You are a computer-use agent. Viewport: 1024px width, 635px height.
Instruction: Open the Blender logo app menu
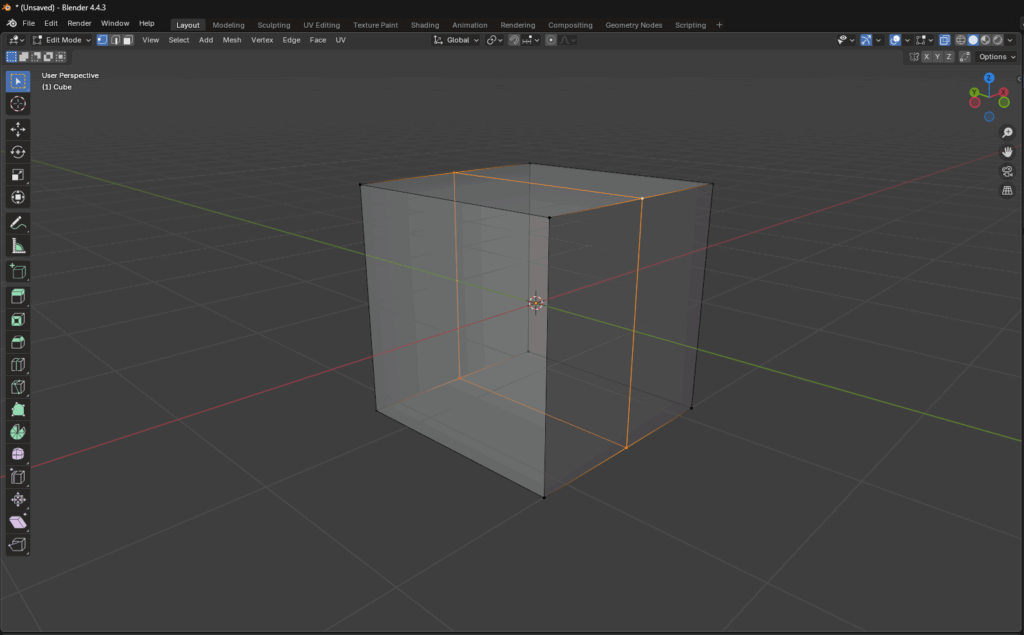pos(12,24)
